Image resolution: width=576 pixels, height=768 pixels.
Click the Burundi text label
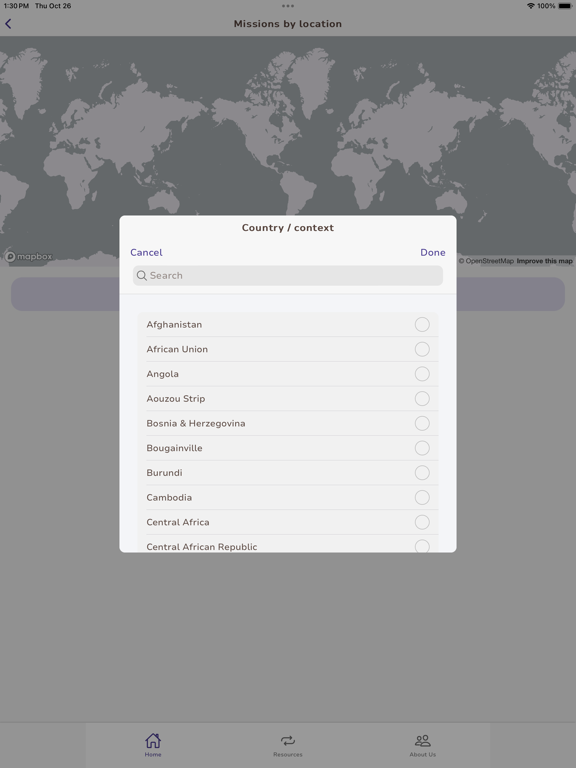click(x=164, y=473)
